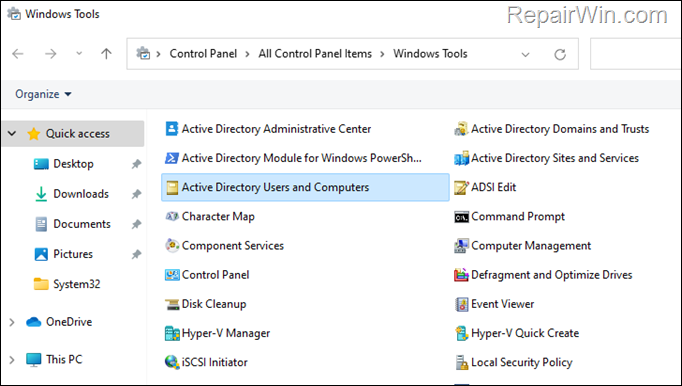Select the Event Viewer label

click(x=502, y=304)
